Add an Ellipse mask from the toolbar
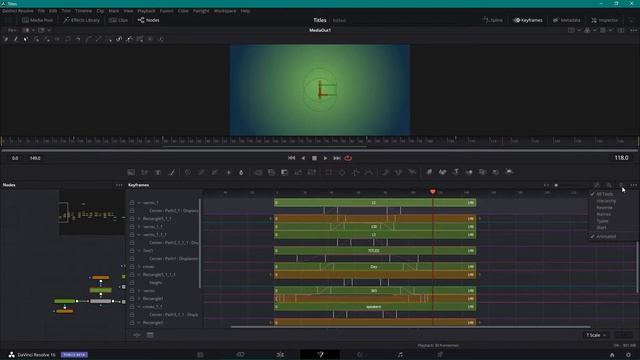640x360 pixels. 342,172
